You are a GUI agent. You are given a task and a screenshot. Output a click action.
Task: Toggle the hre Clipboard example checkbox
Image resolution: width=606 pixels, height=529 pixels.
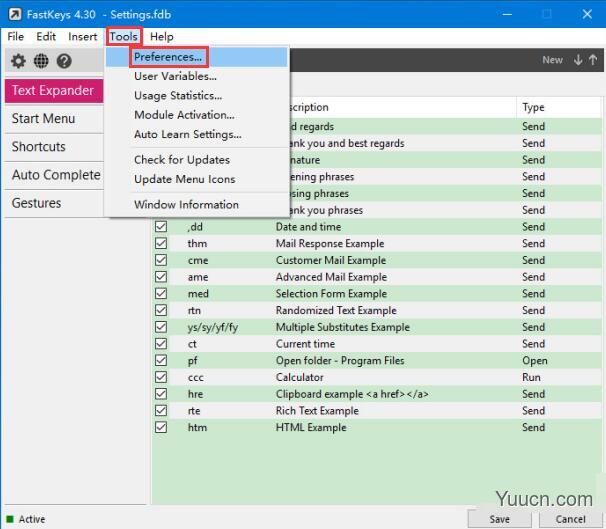click(161, 394)
